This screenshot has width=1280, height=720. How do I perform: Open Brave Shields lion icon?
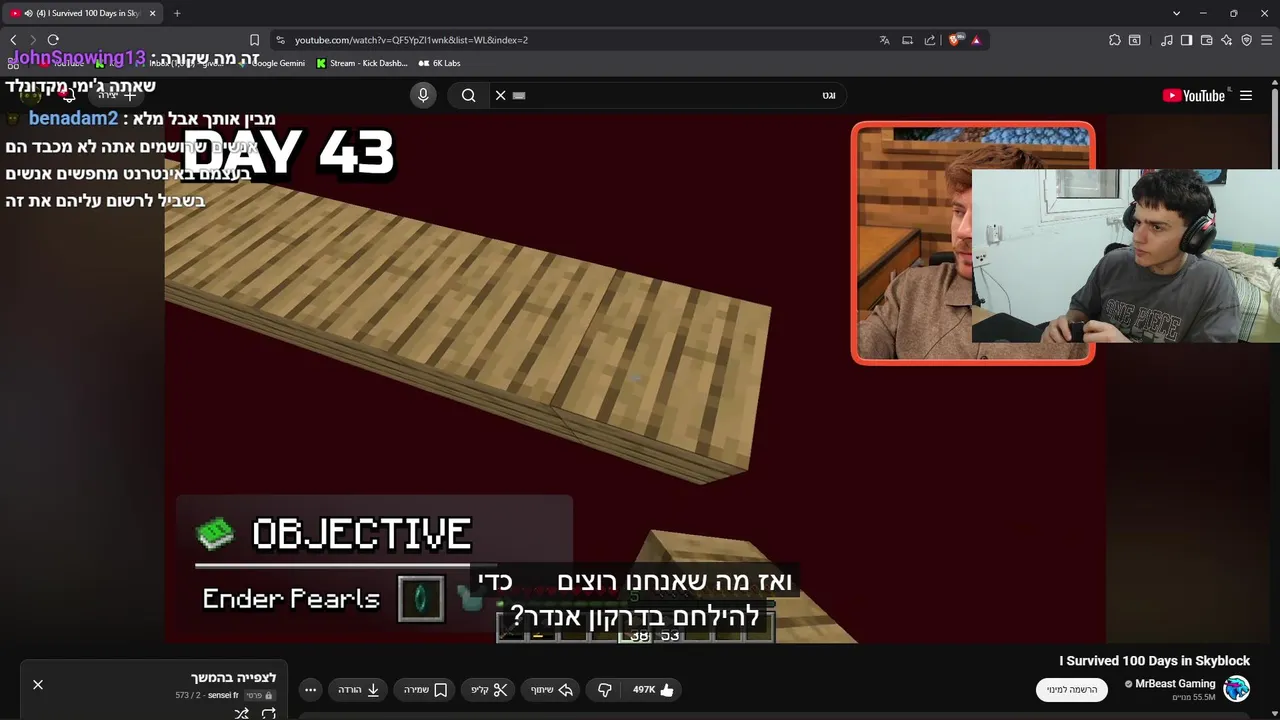click(954, 40)
